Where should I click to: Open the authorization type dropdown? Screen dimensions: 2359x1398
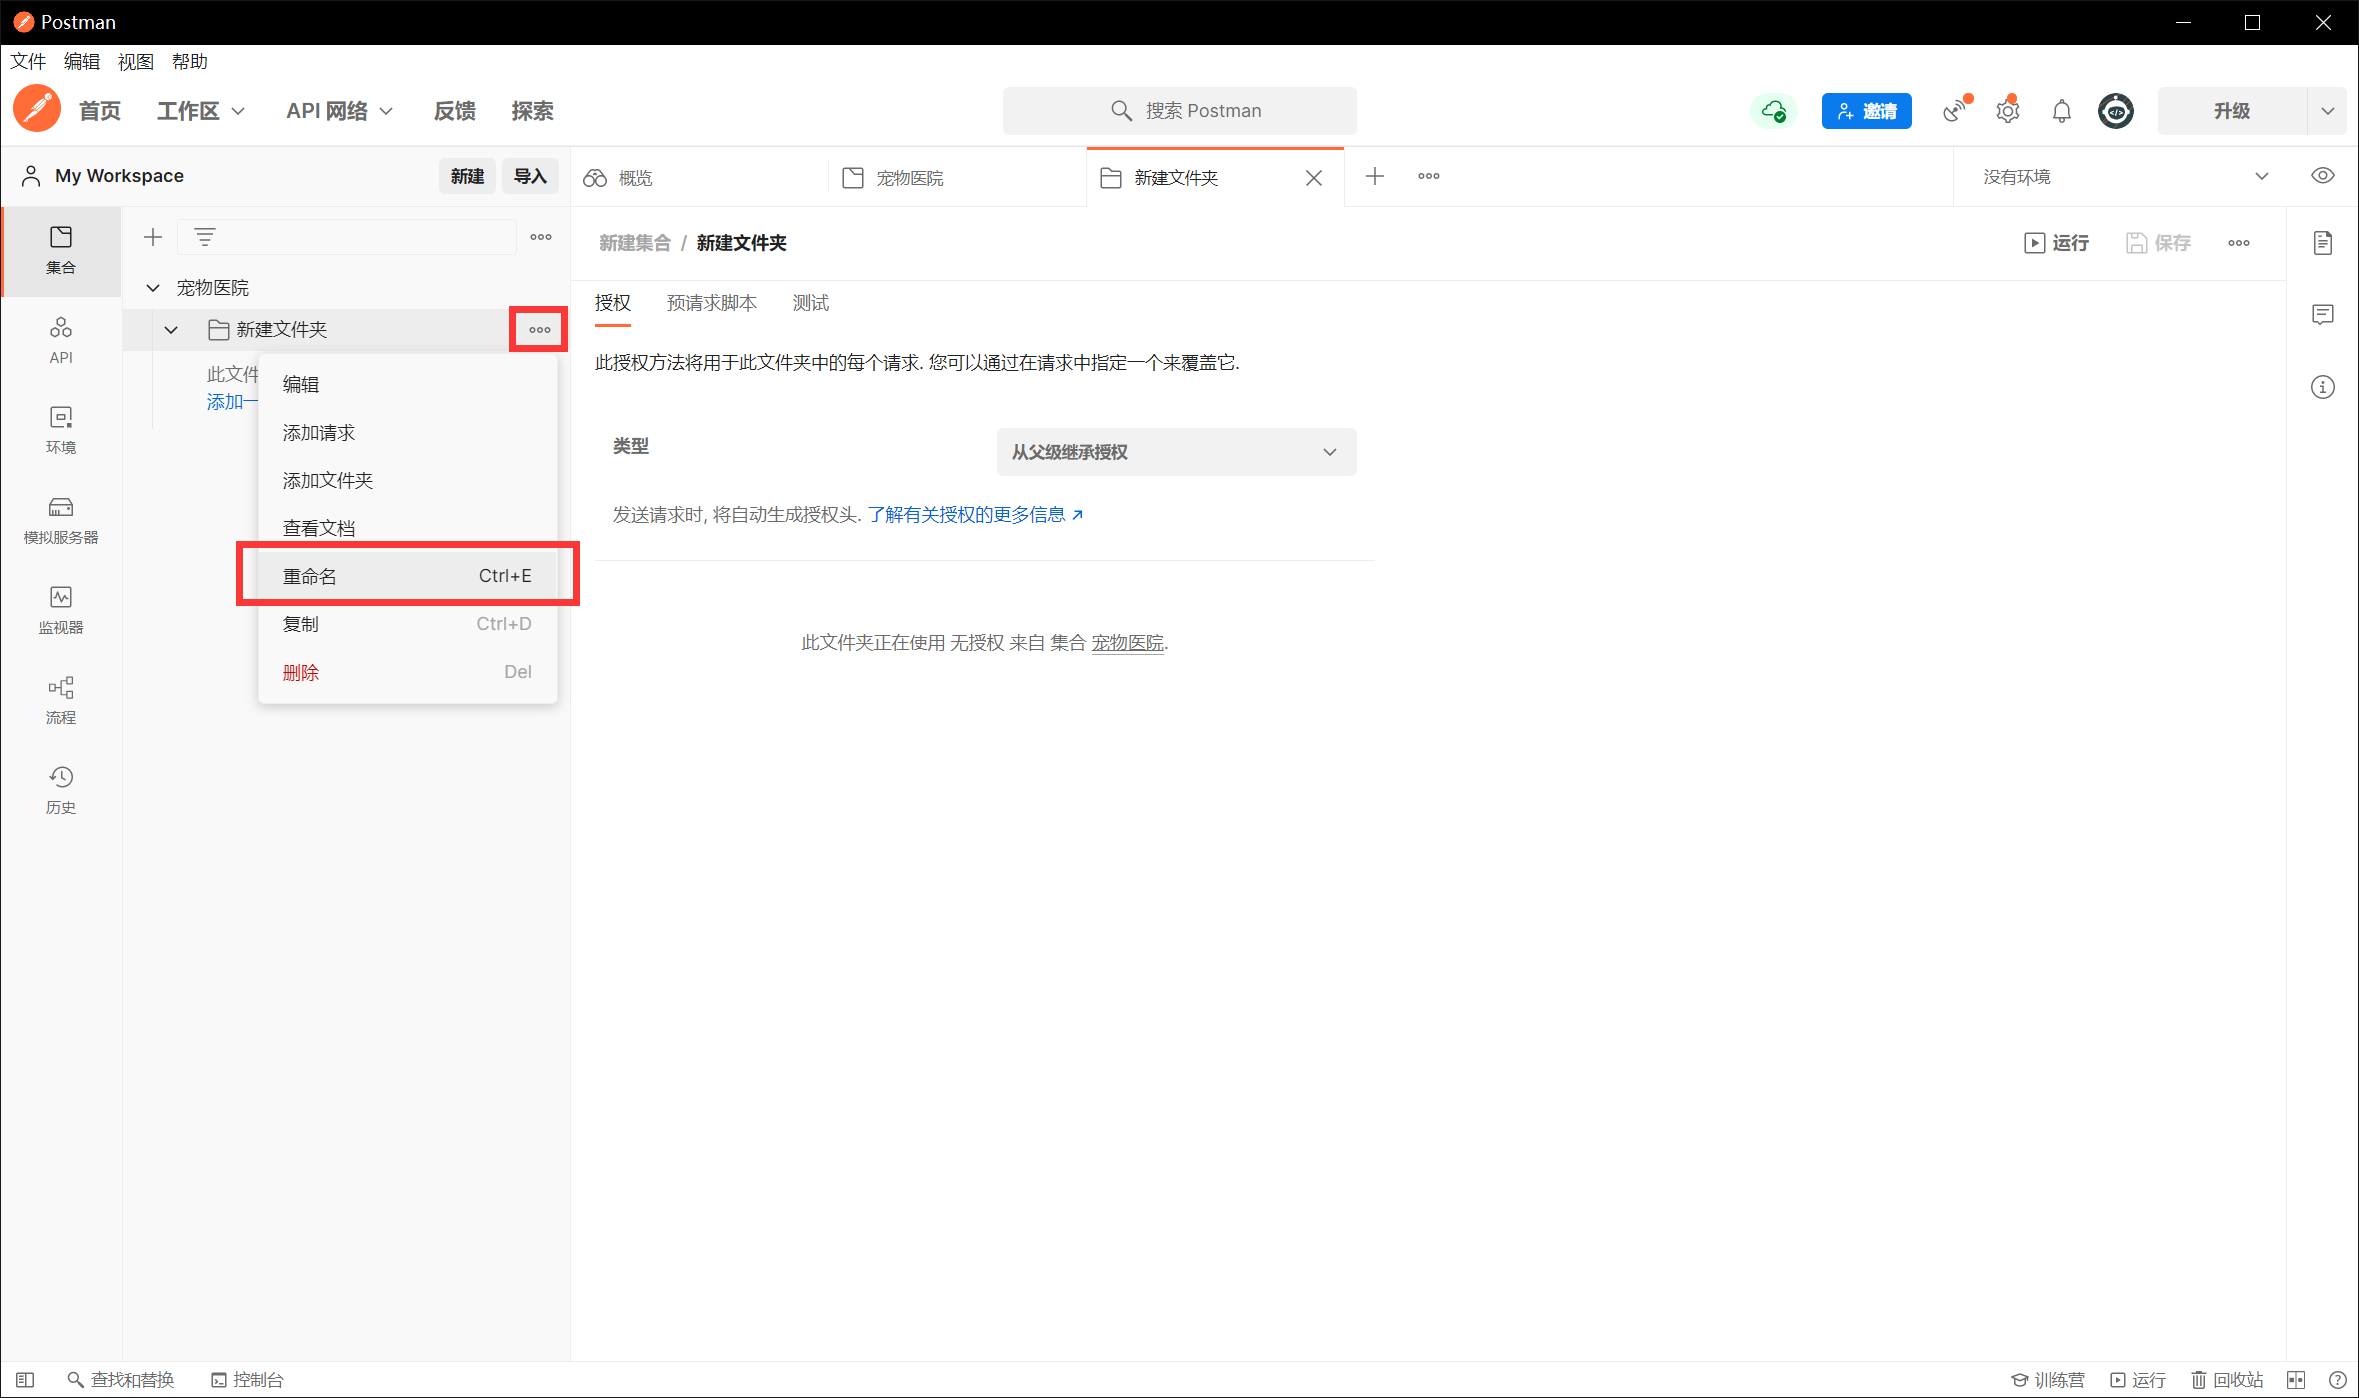coord(1175,452)
